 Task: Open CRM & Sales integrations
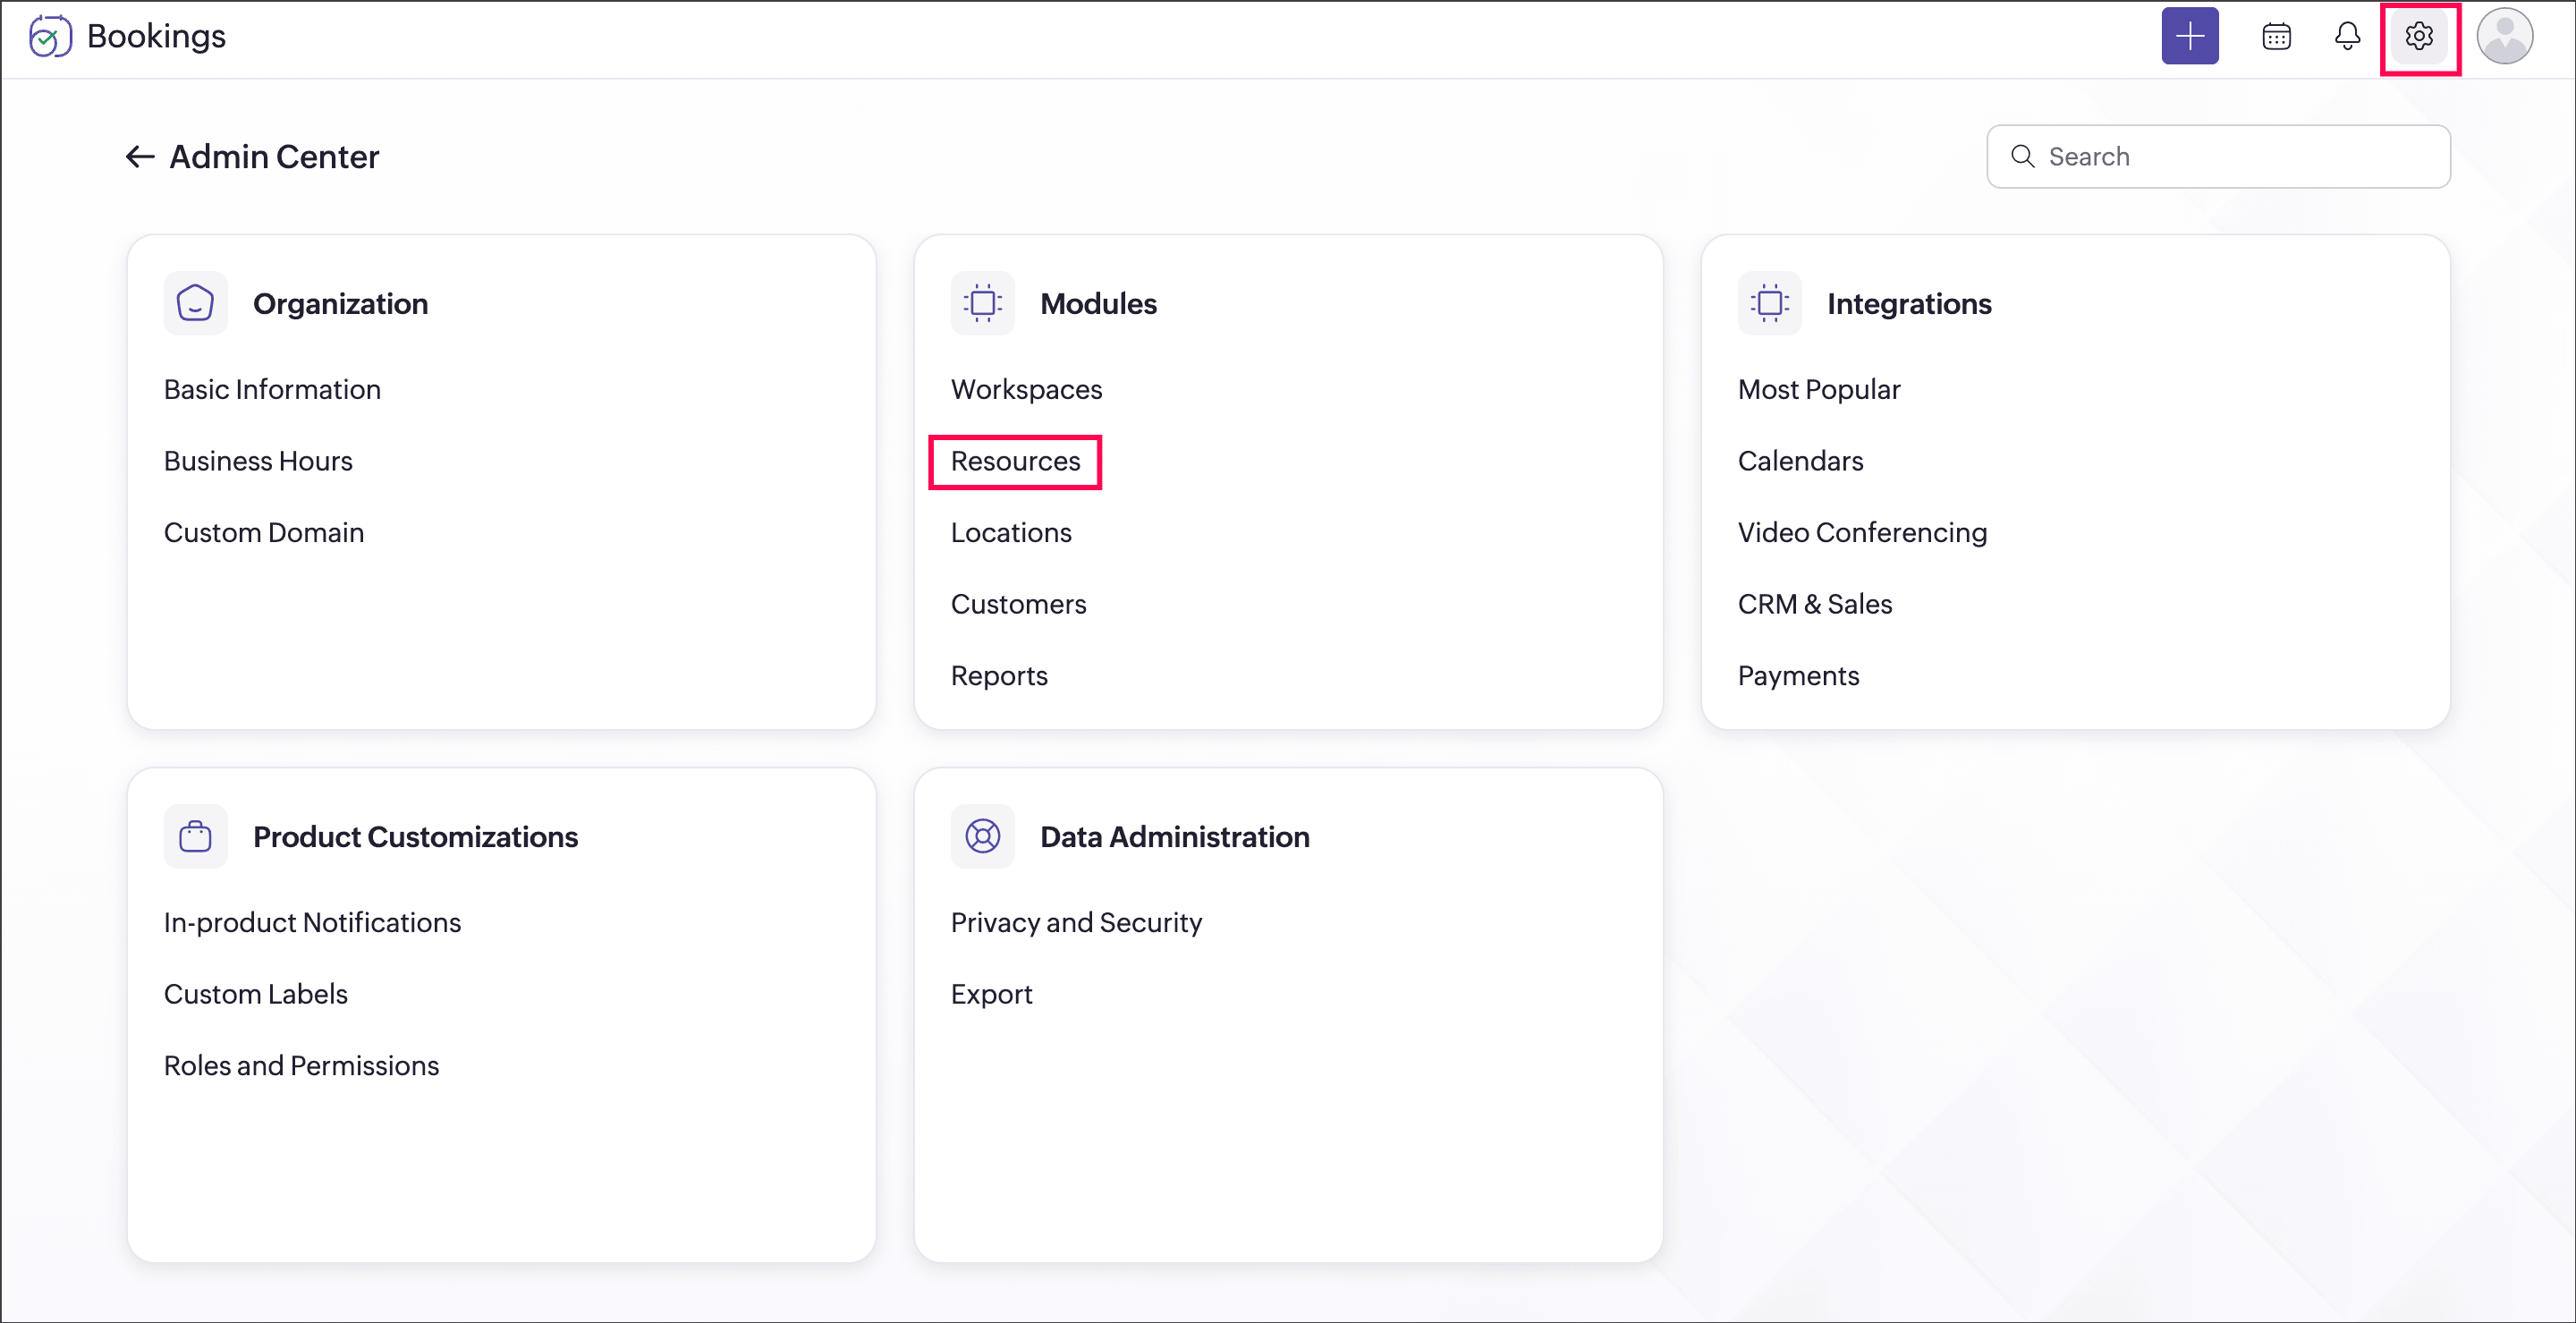[x=1814, y=604]
